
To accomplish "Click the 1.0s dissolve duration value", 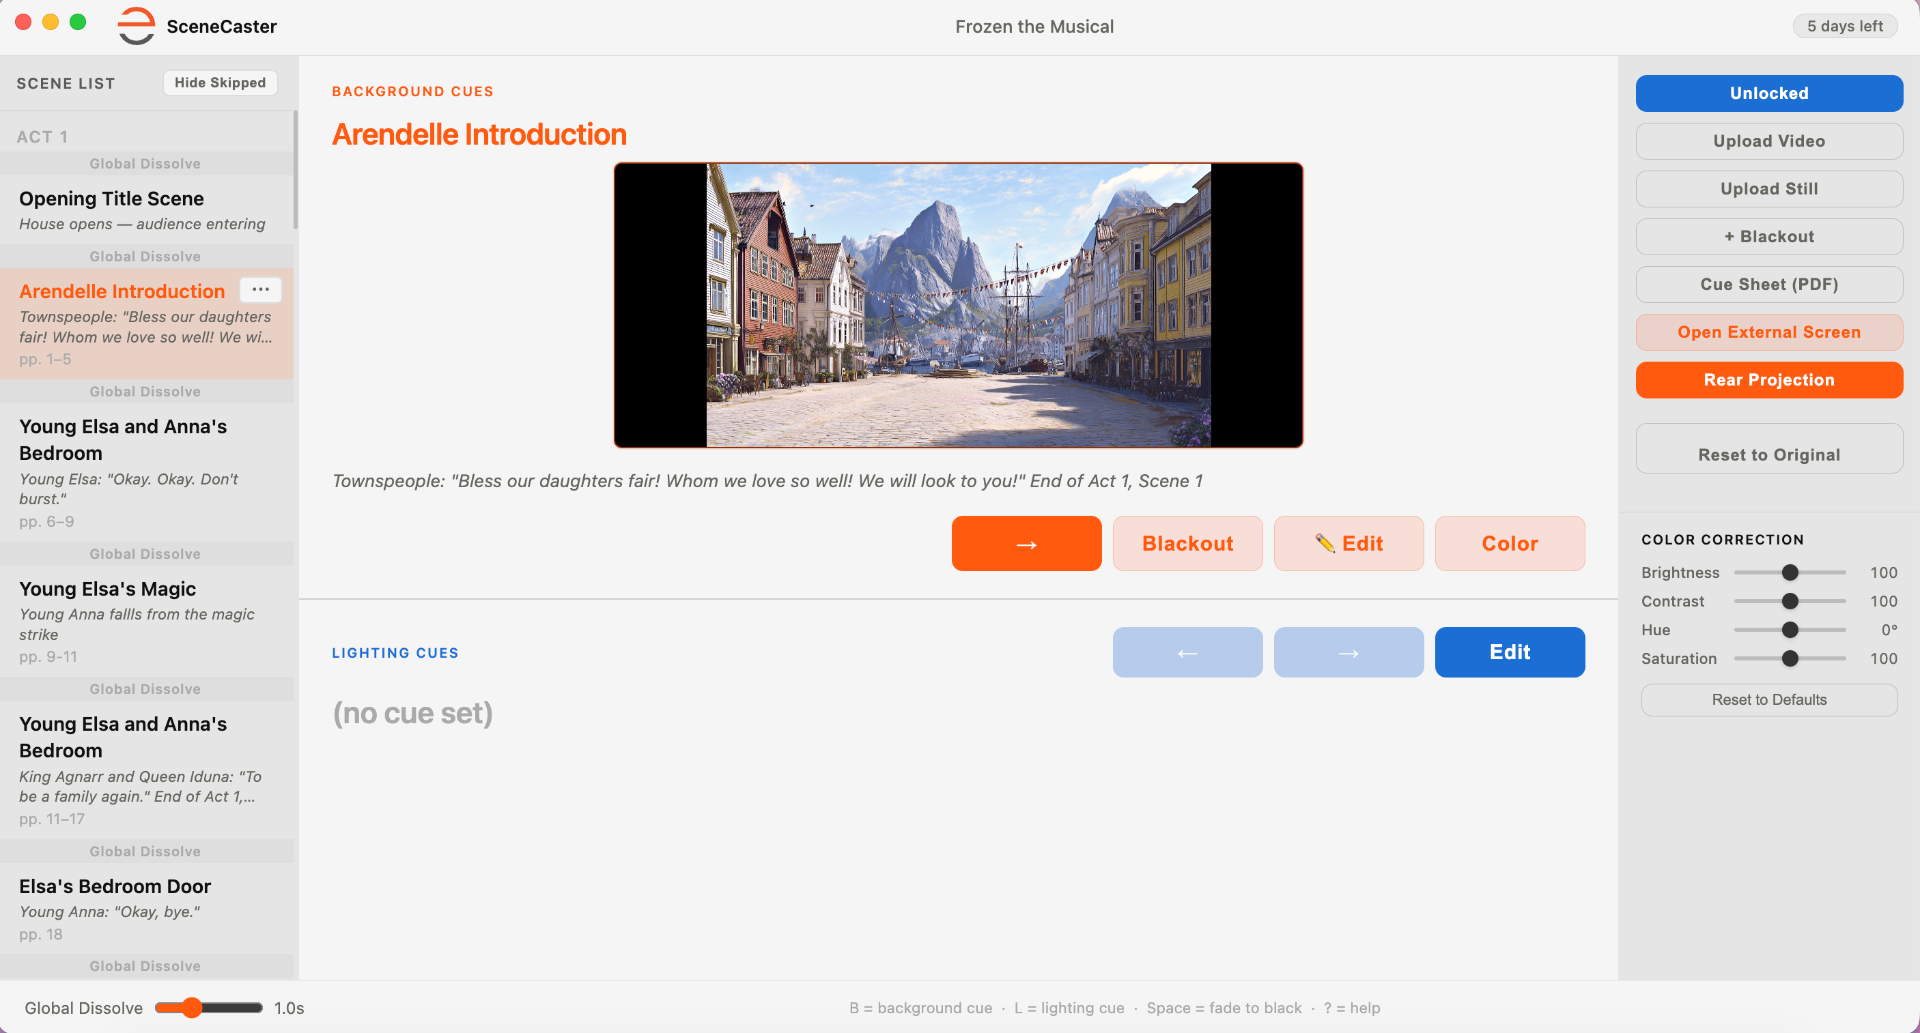I will pyautogui.click(x=289, y=1008).
